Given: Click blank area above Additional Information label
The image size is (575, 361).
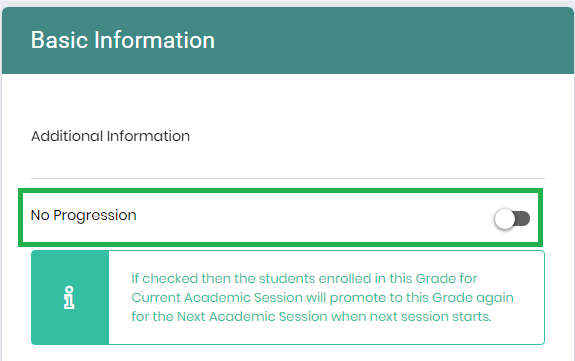Looking at the screenshot, I should coord(288,101).
